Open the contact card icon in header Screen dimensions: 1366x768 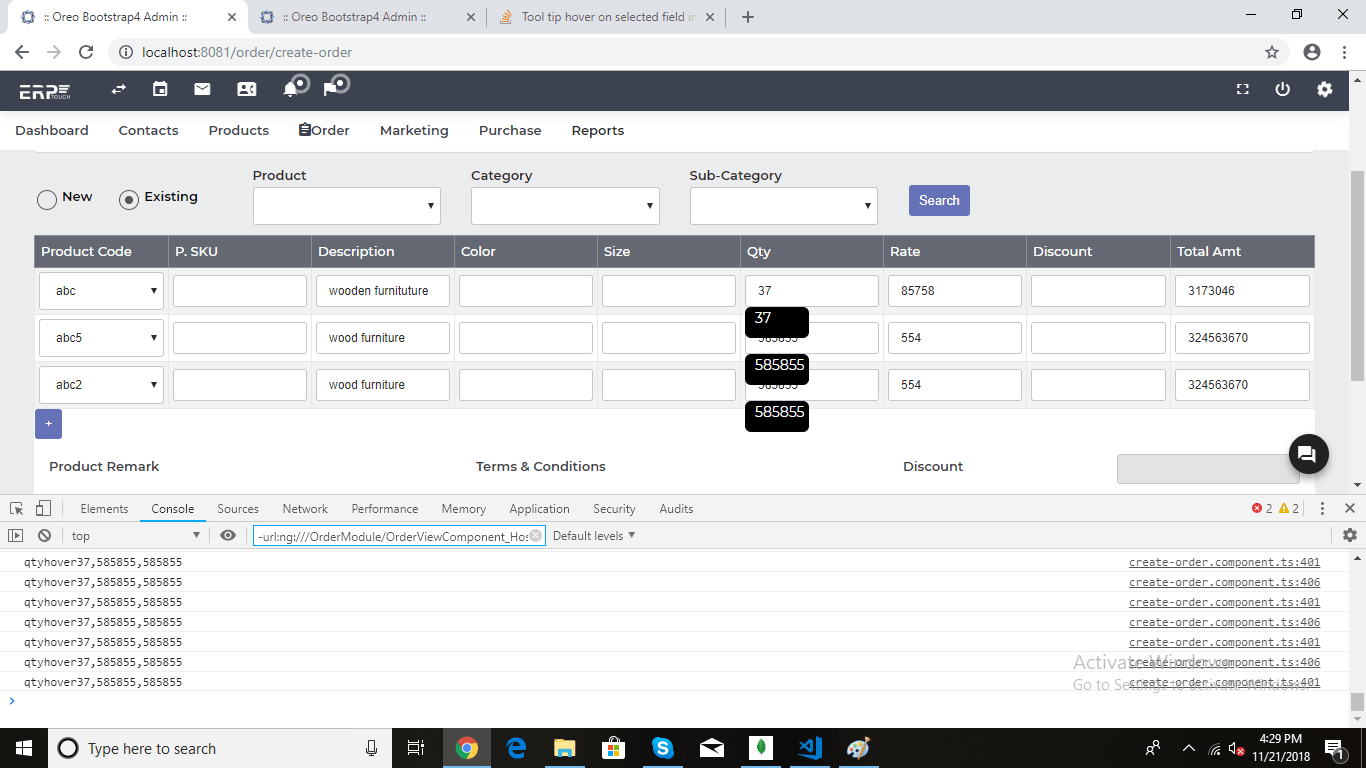click(246, 89)
